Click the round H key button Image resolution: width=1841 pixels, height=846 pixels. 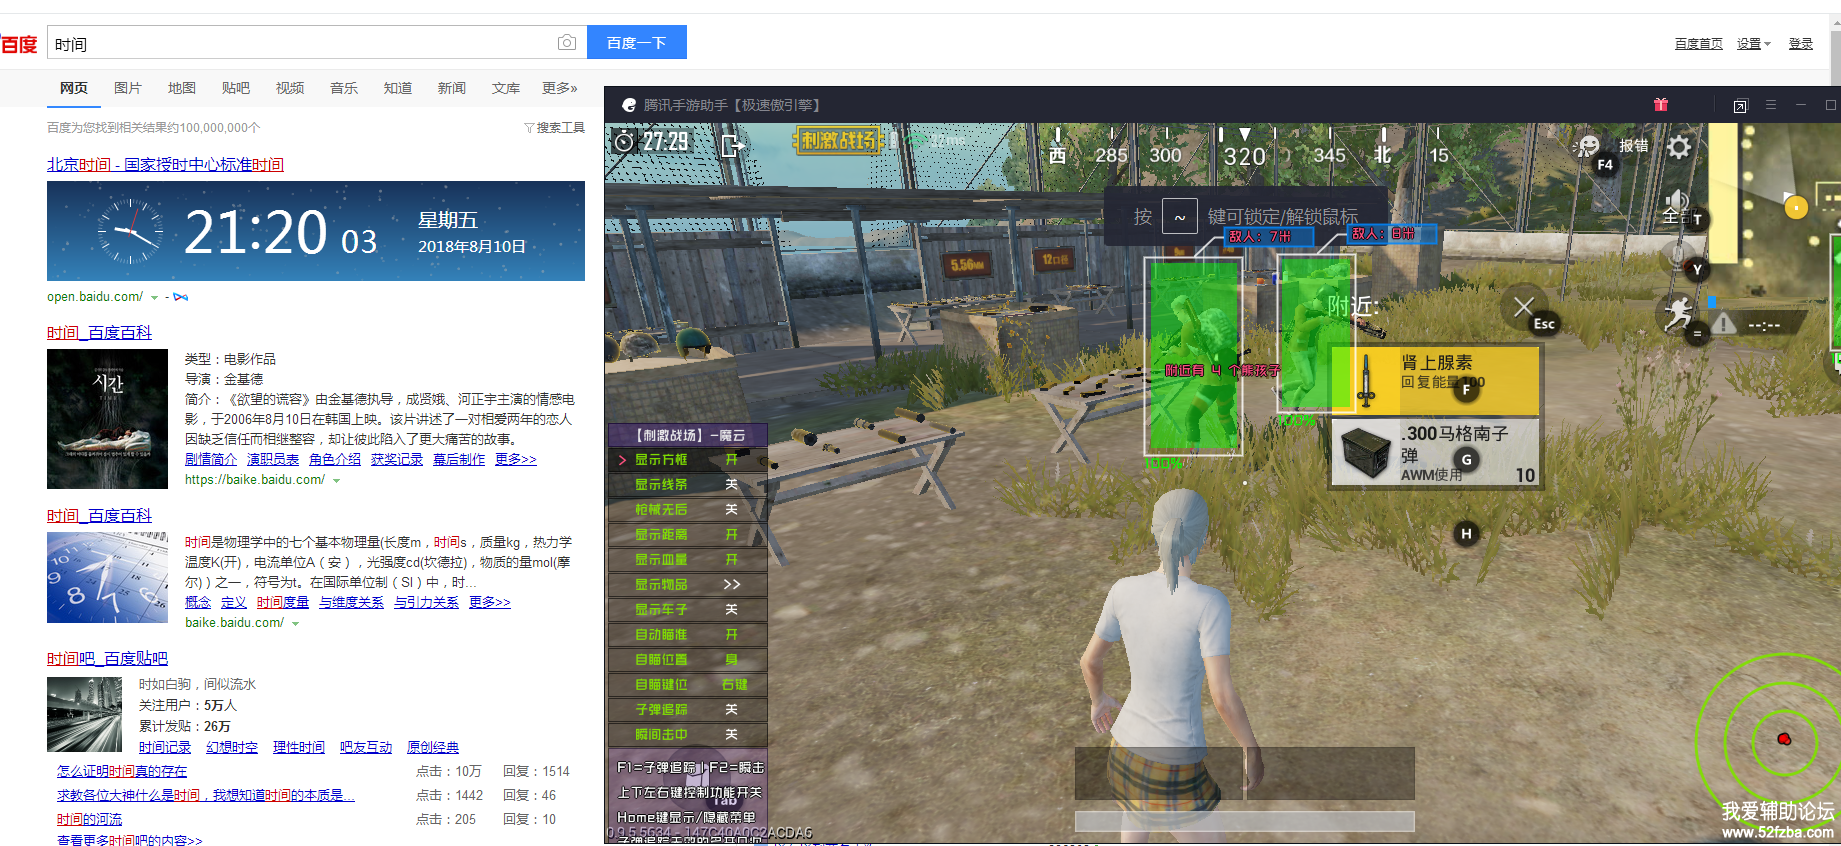(x=1466, y=534)
